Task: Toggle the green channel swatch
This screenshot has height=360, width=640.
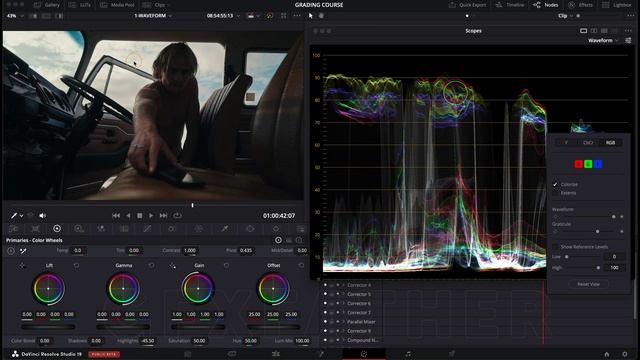Action: (x=588, y=164)
